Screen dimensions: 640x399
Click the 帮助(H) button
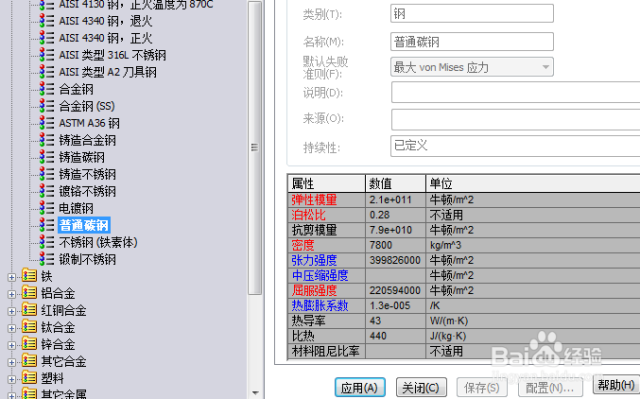[x=616, y=385]
